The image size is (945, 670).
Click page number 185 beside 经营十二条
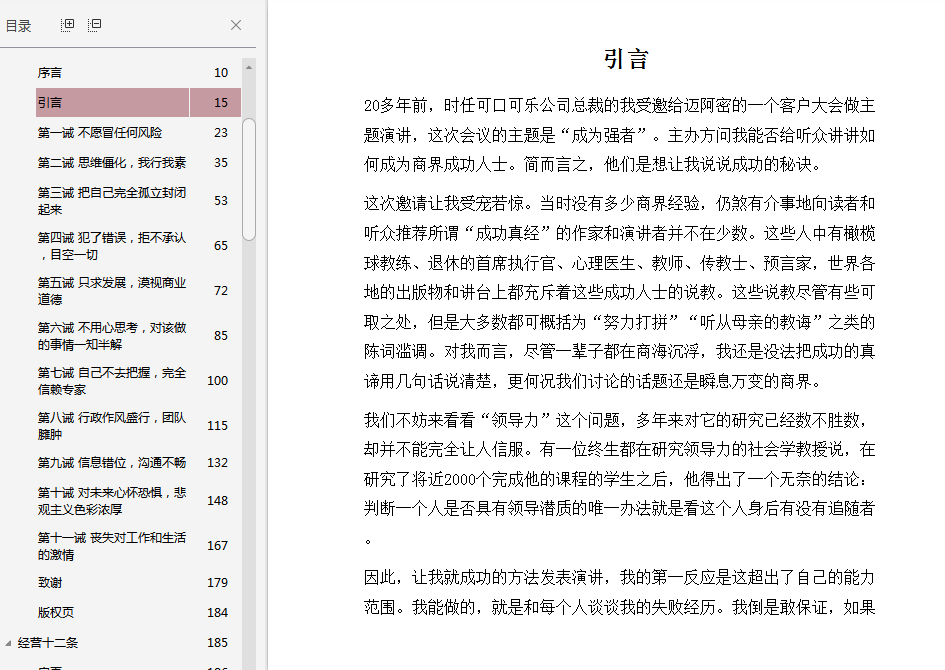[218, 643]
